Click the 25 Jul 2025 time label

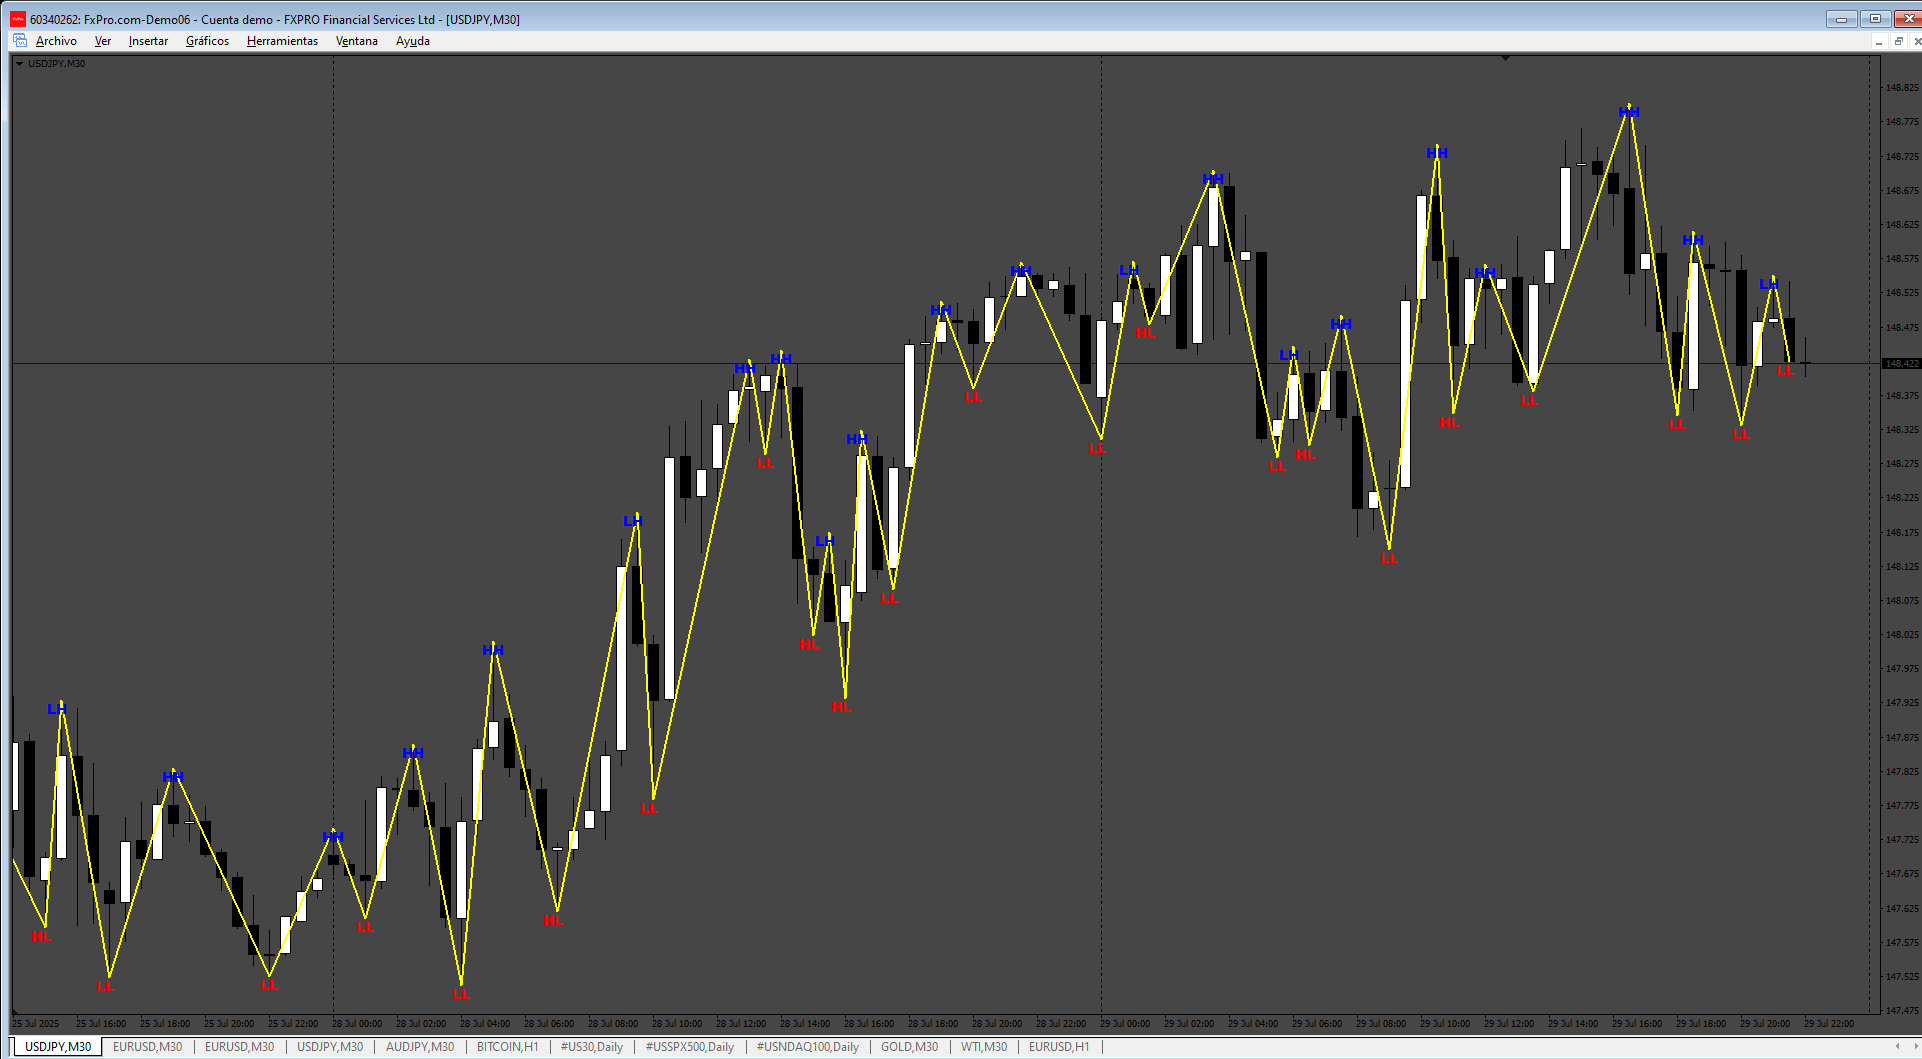click(x=36, y=1024)
